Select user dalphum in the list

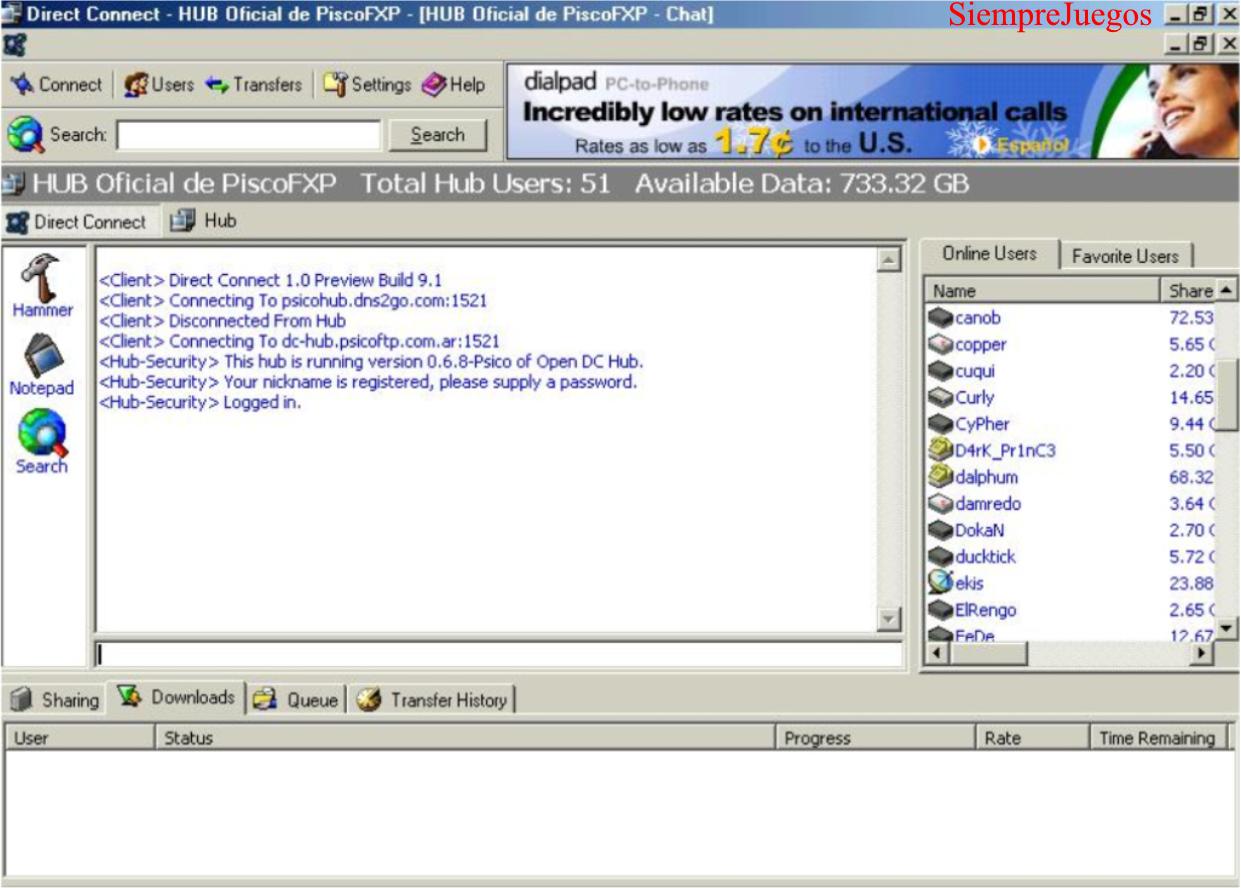coord(986,477)
